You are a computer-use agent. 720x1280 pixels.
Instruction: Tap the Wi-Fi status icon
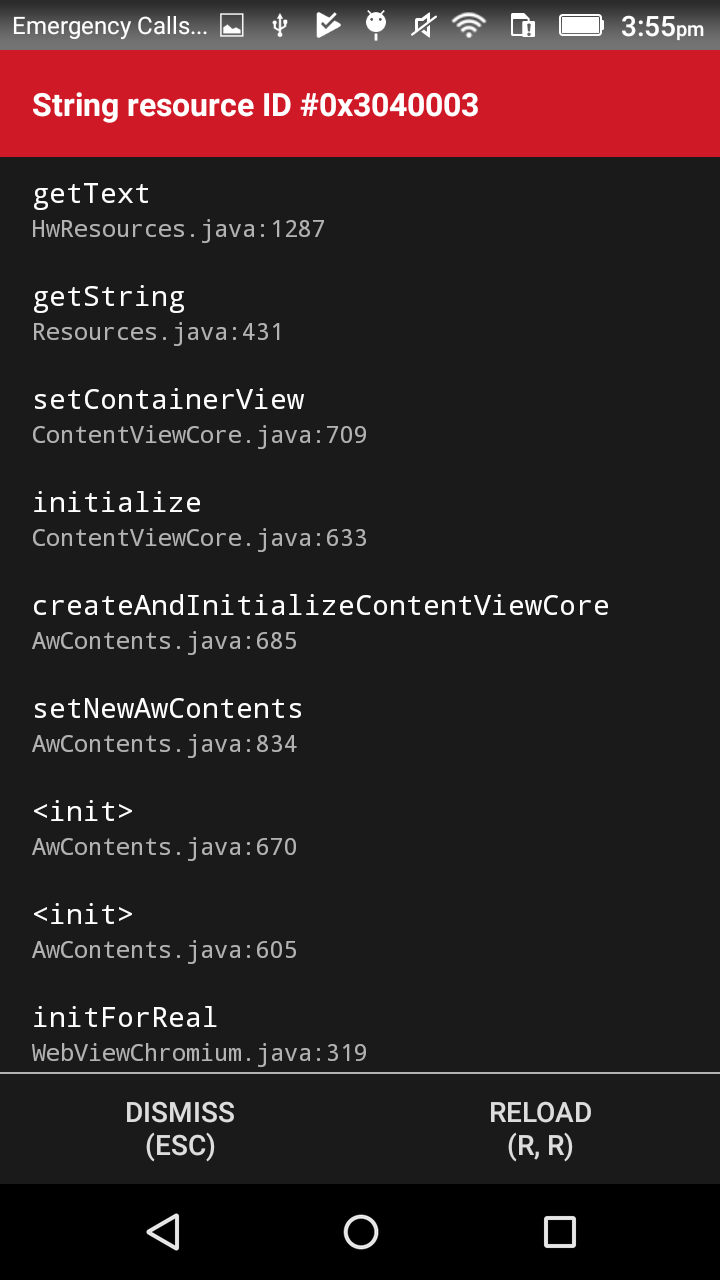(468, 25)
